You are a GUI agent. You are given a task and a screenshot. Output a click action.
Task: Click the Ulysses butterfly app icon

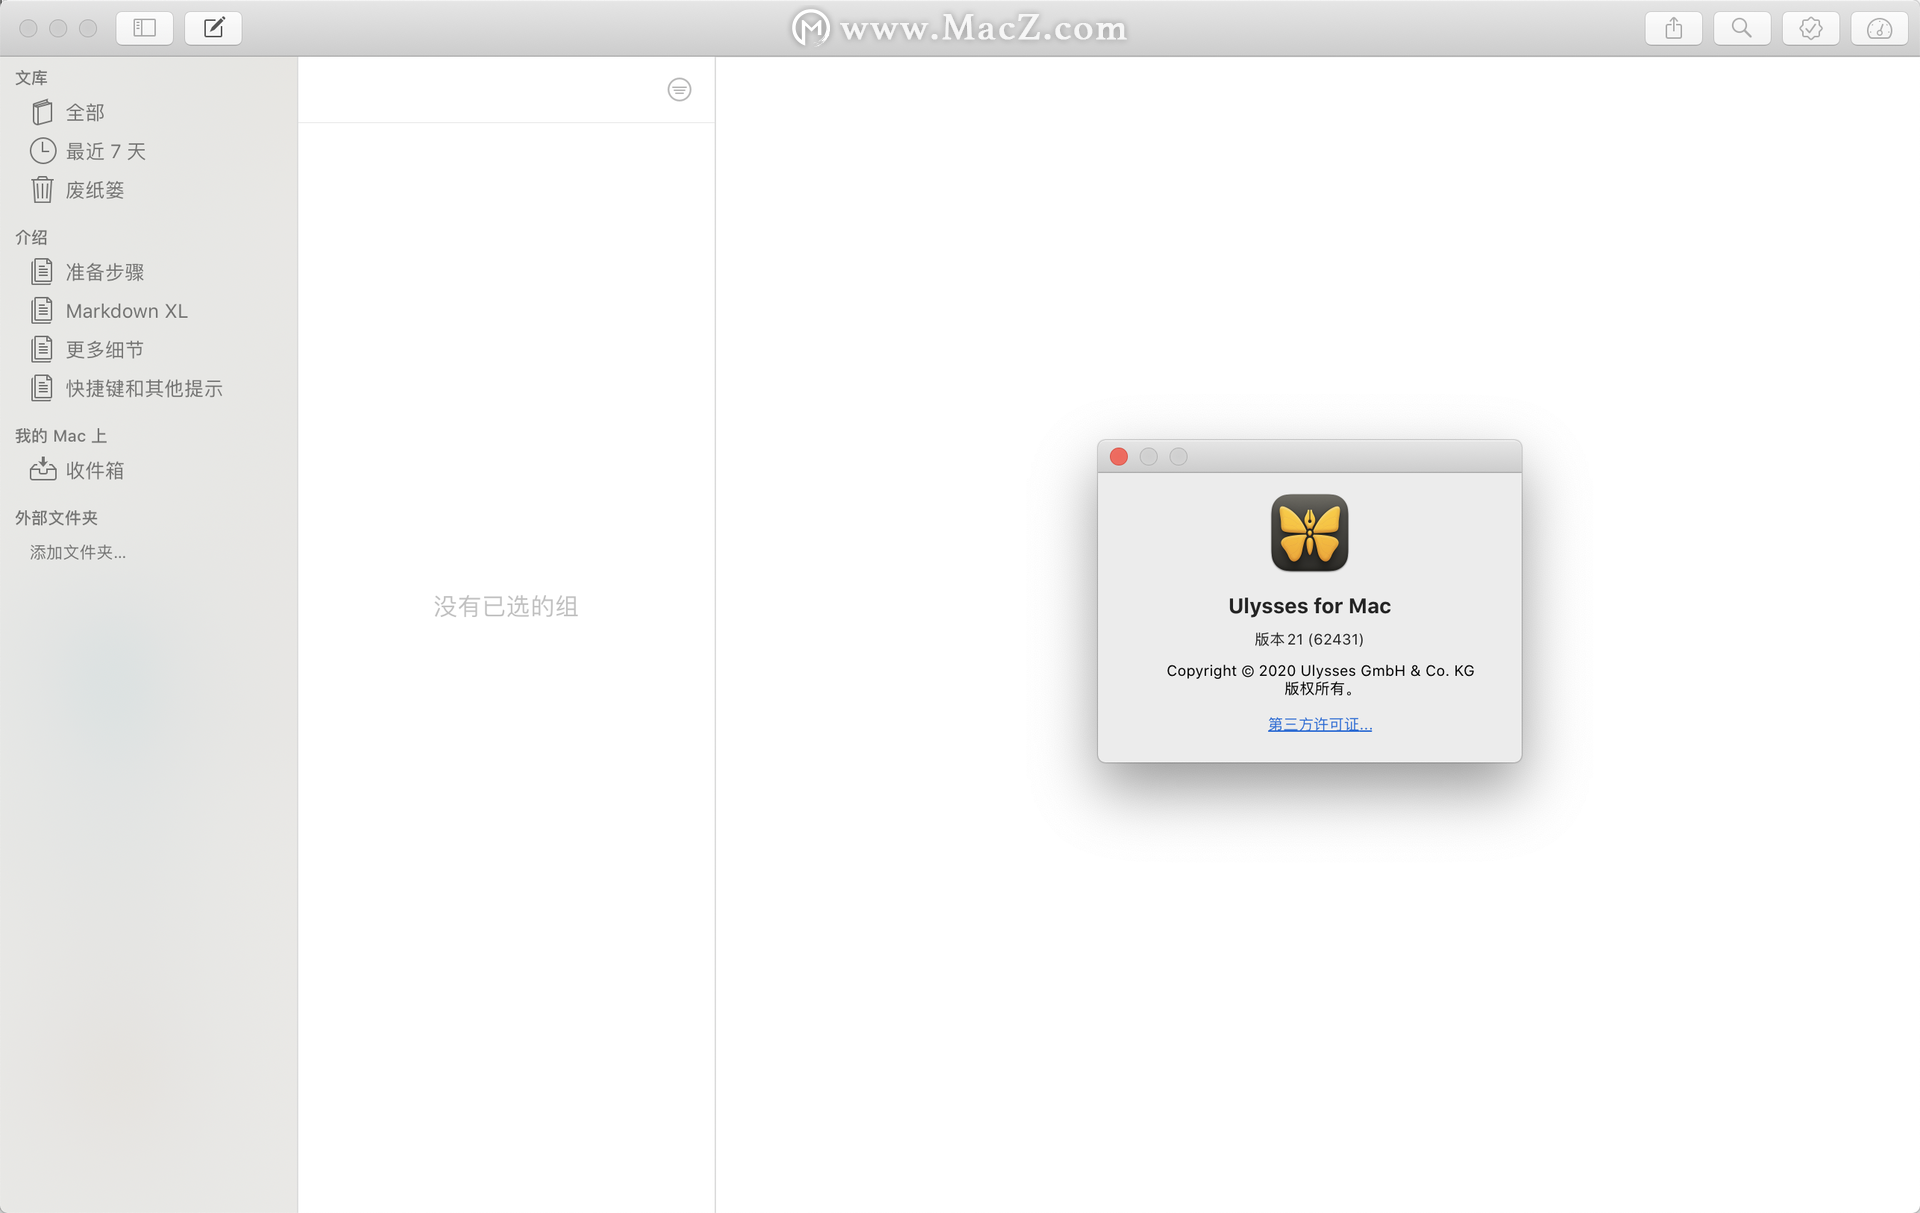tap(1309, 533)
